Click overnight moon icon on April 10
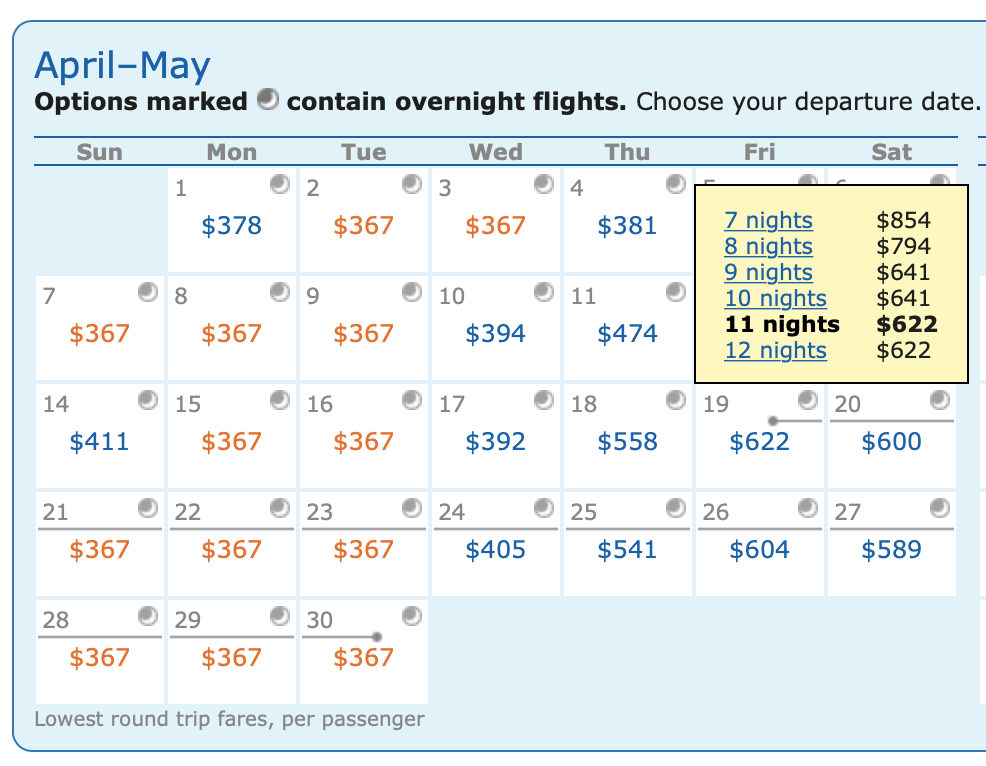This screenshot has height=766, width=986. pyautogui.click(x=544, y=292)
